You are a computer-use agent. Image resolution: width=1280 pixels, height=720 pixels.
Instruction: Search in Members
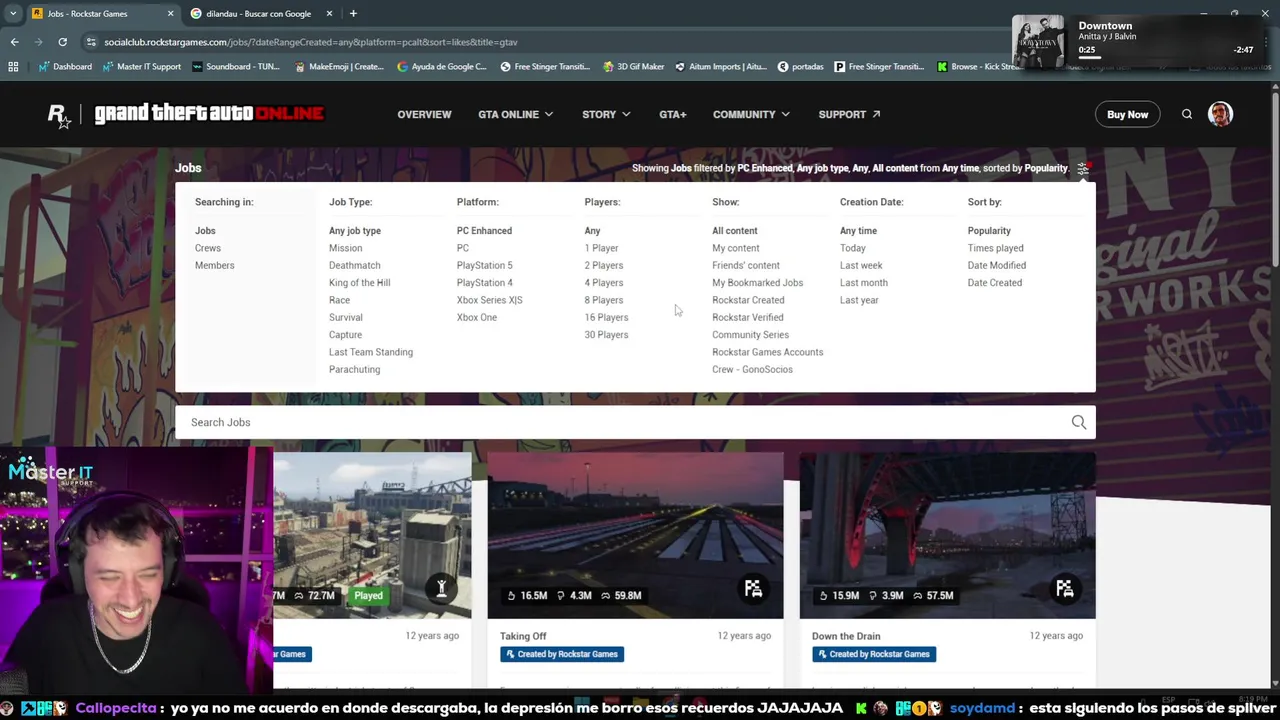(x=214, y=265)
